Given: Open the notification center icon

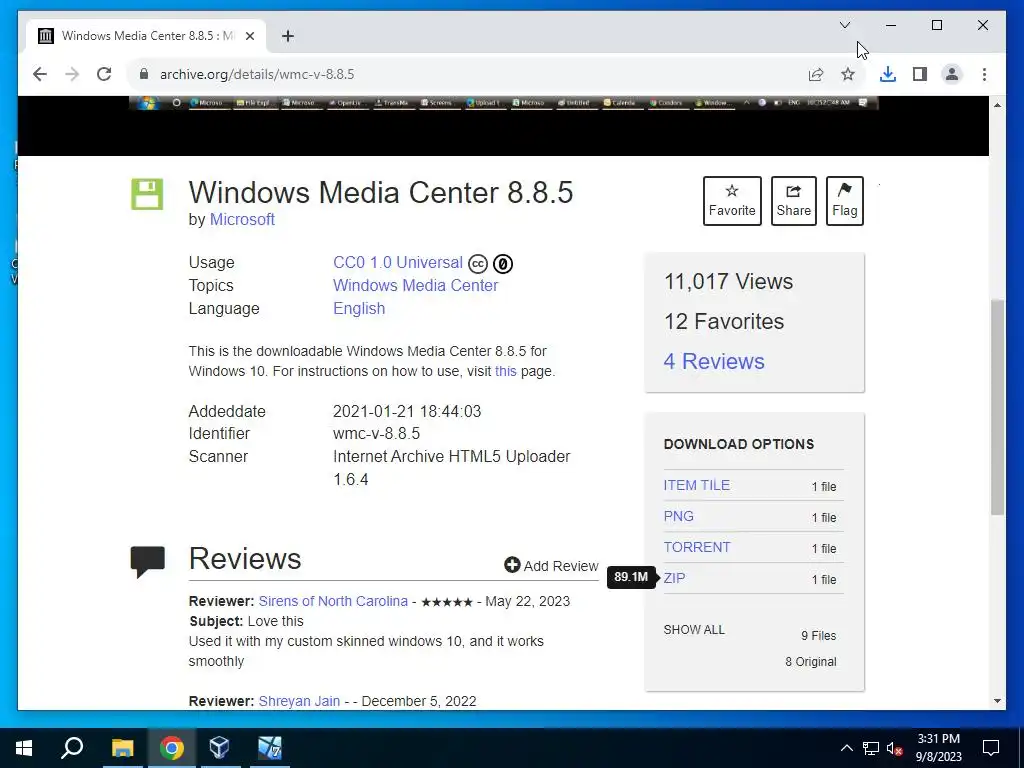Looking at the screenshot, I should (991, 748).
